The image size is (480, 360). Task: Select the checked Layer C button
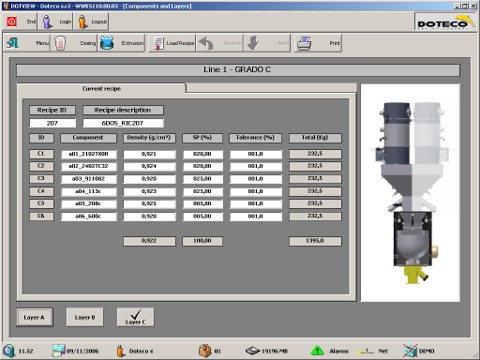(135, 317)
